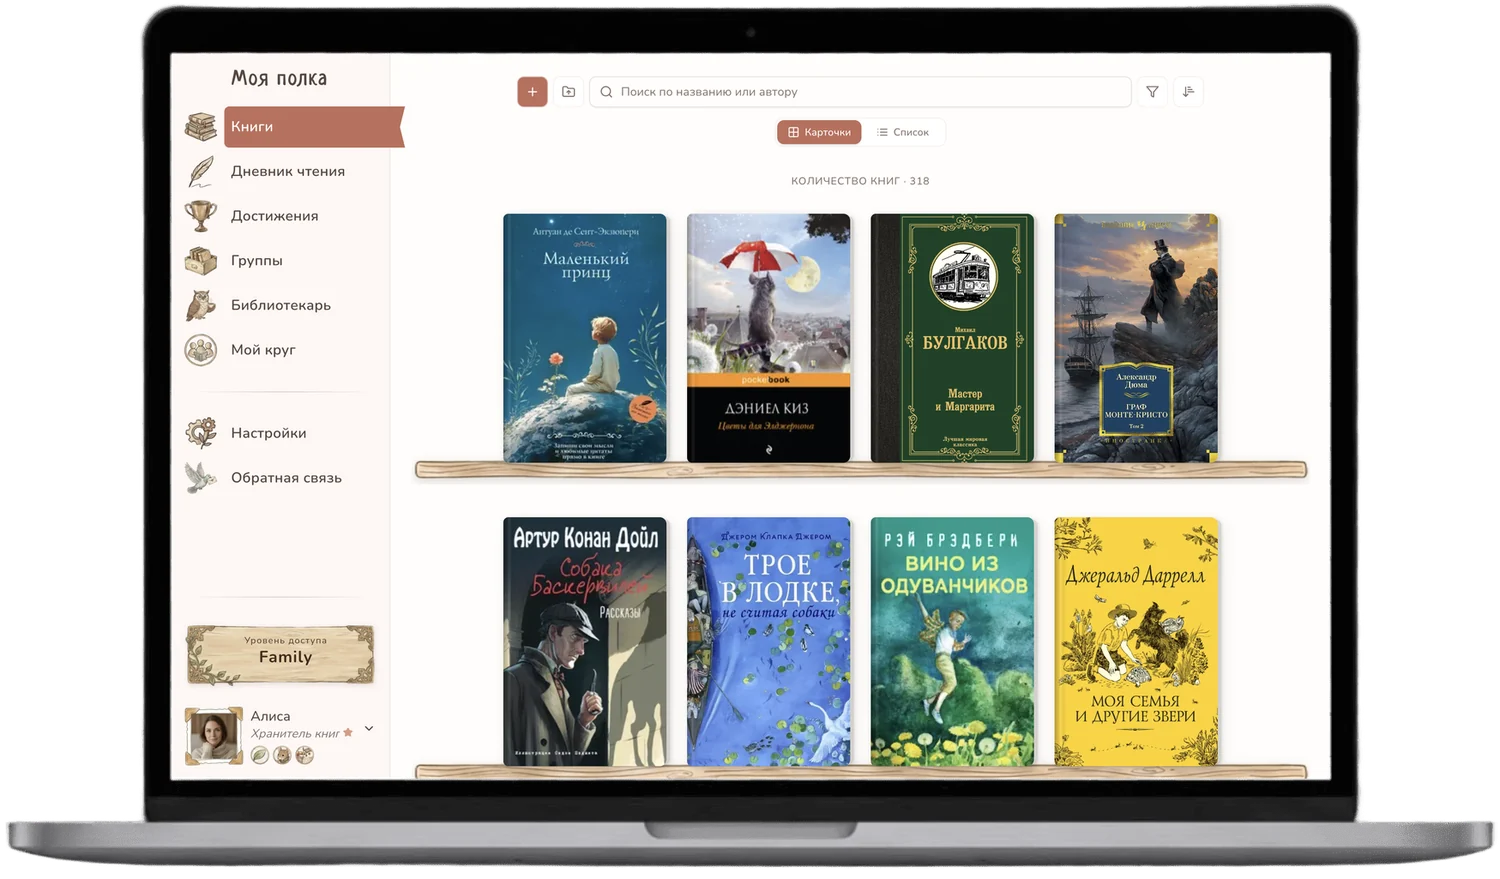This screenshot has height=879, width=1500.
Task: Open the Дэниел Киз book cover
Action: [769, 338]
